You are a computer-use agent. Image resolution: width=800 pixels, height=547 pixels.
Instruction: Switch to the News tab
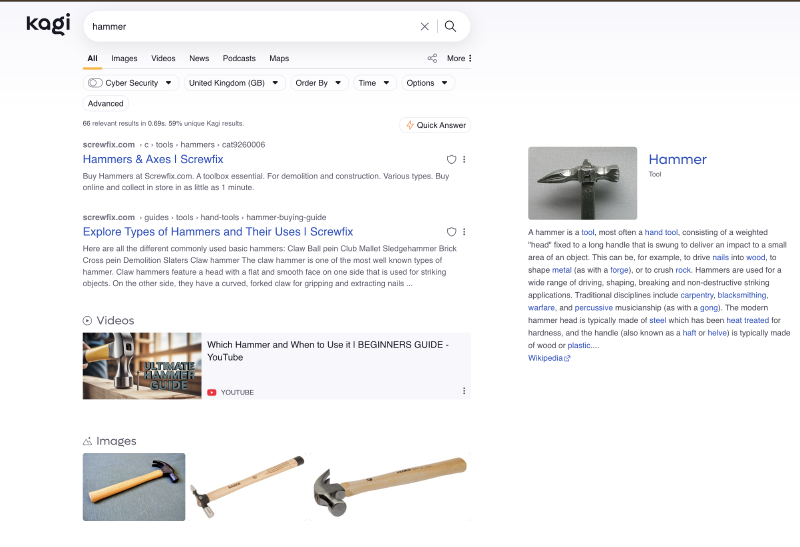point(199,58)
